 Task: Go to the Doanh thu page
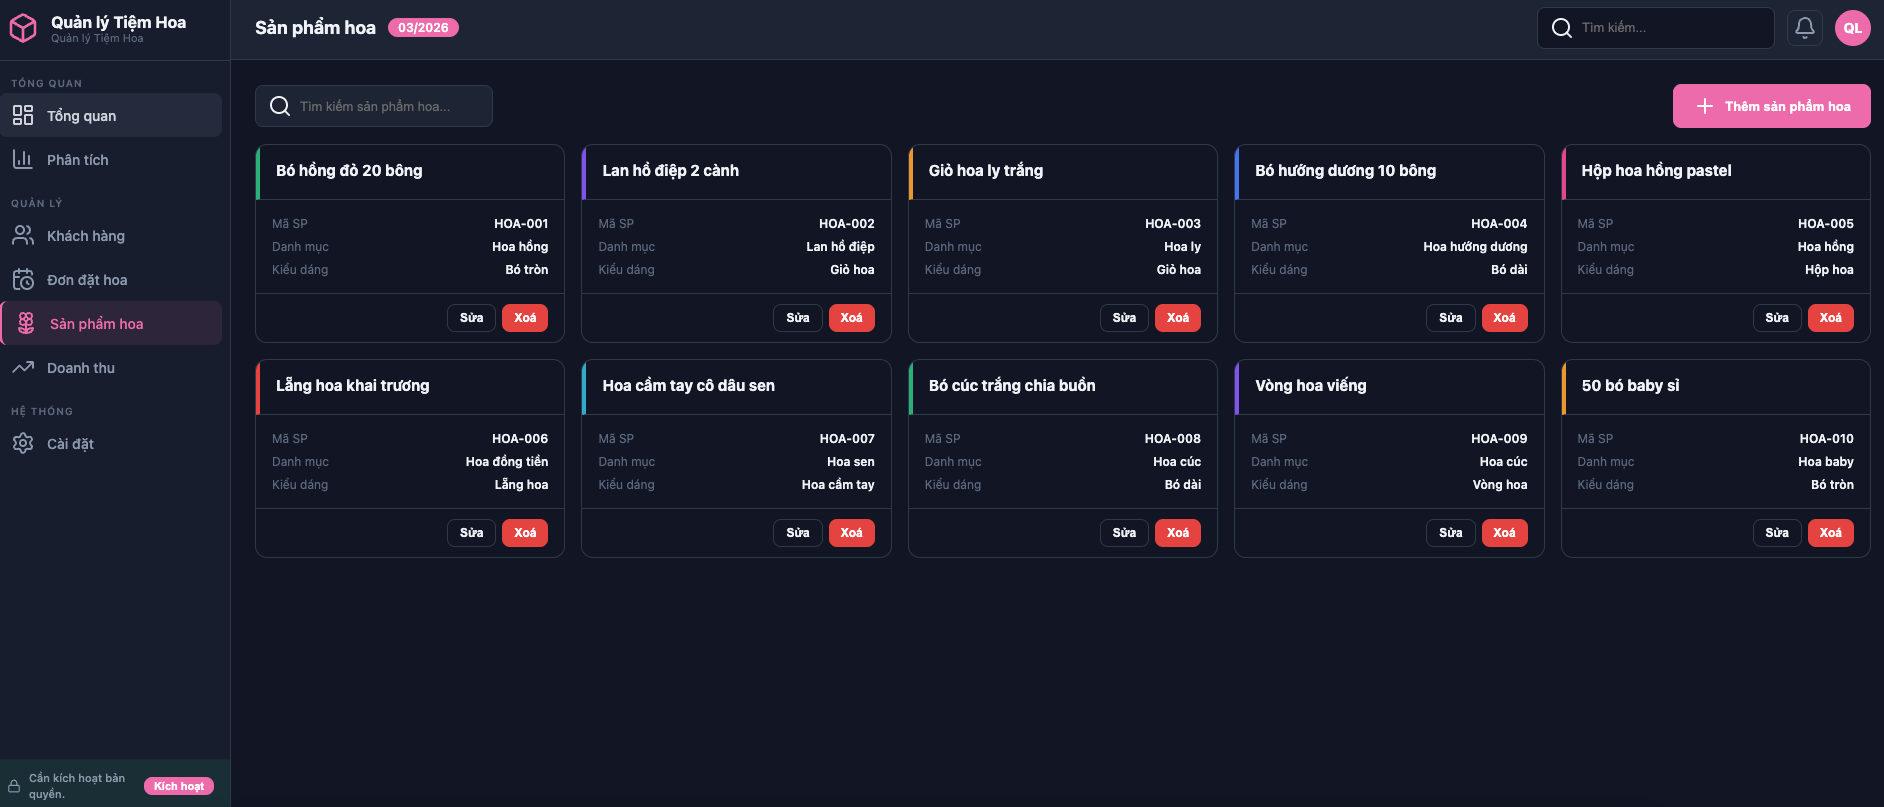[81, 368]
